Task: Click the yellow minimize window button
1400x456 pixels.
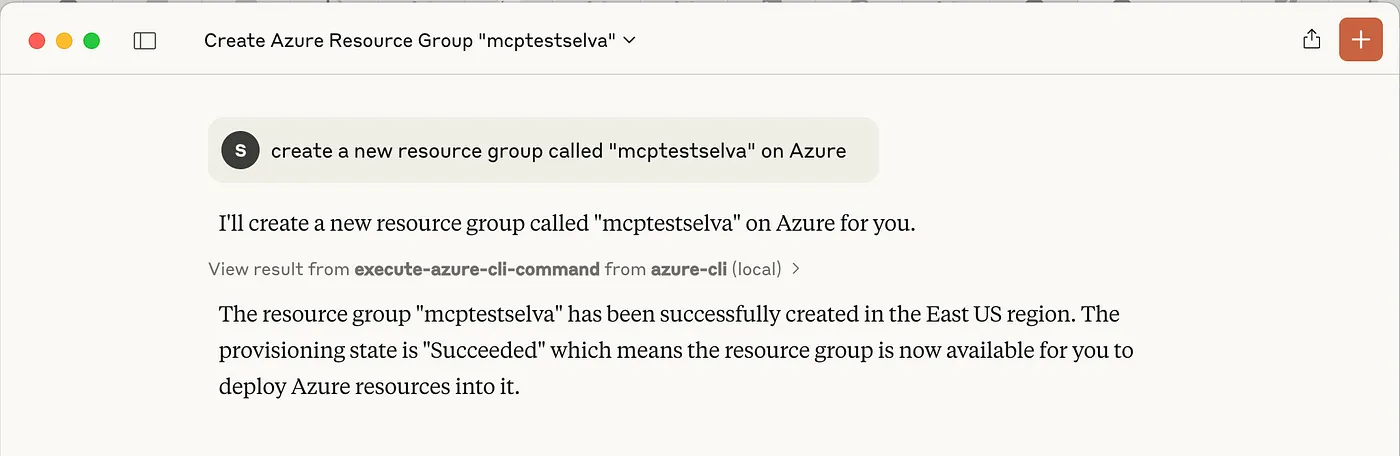Action: pyautogui.click(x=64, y=41)
